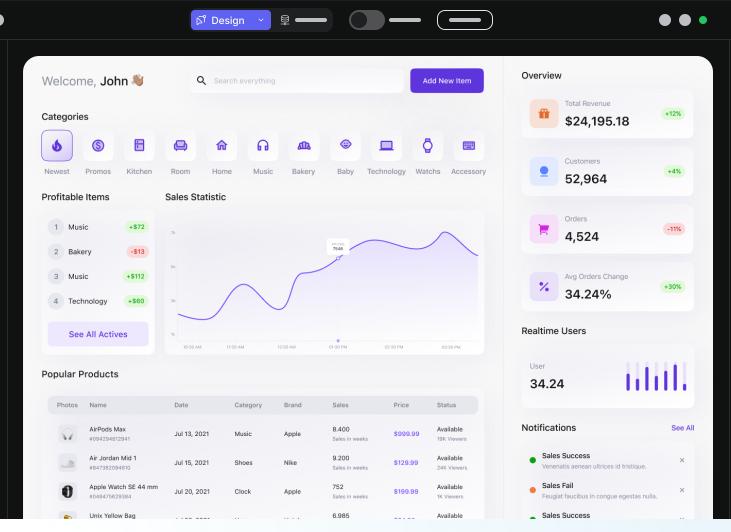Click the Design mode tab
Image resolution: width=731 pixels, height=532 pixels.
point(221,20)
